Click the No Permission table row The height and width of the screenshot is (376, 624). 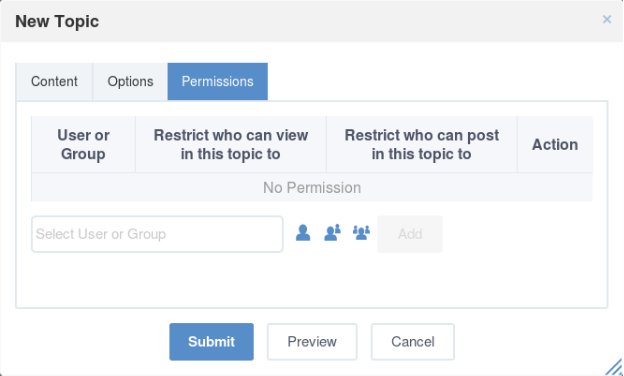coord(312,187)
